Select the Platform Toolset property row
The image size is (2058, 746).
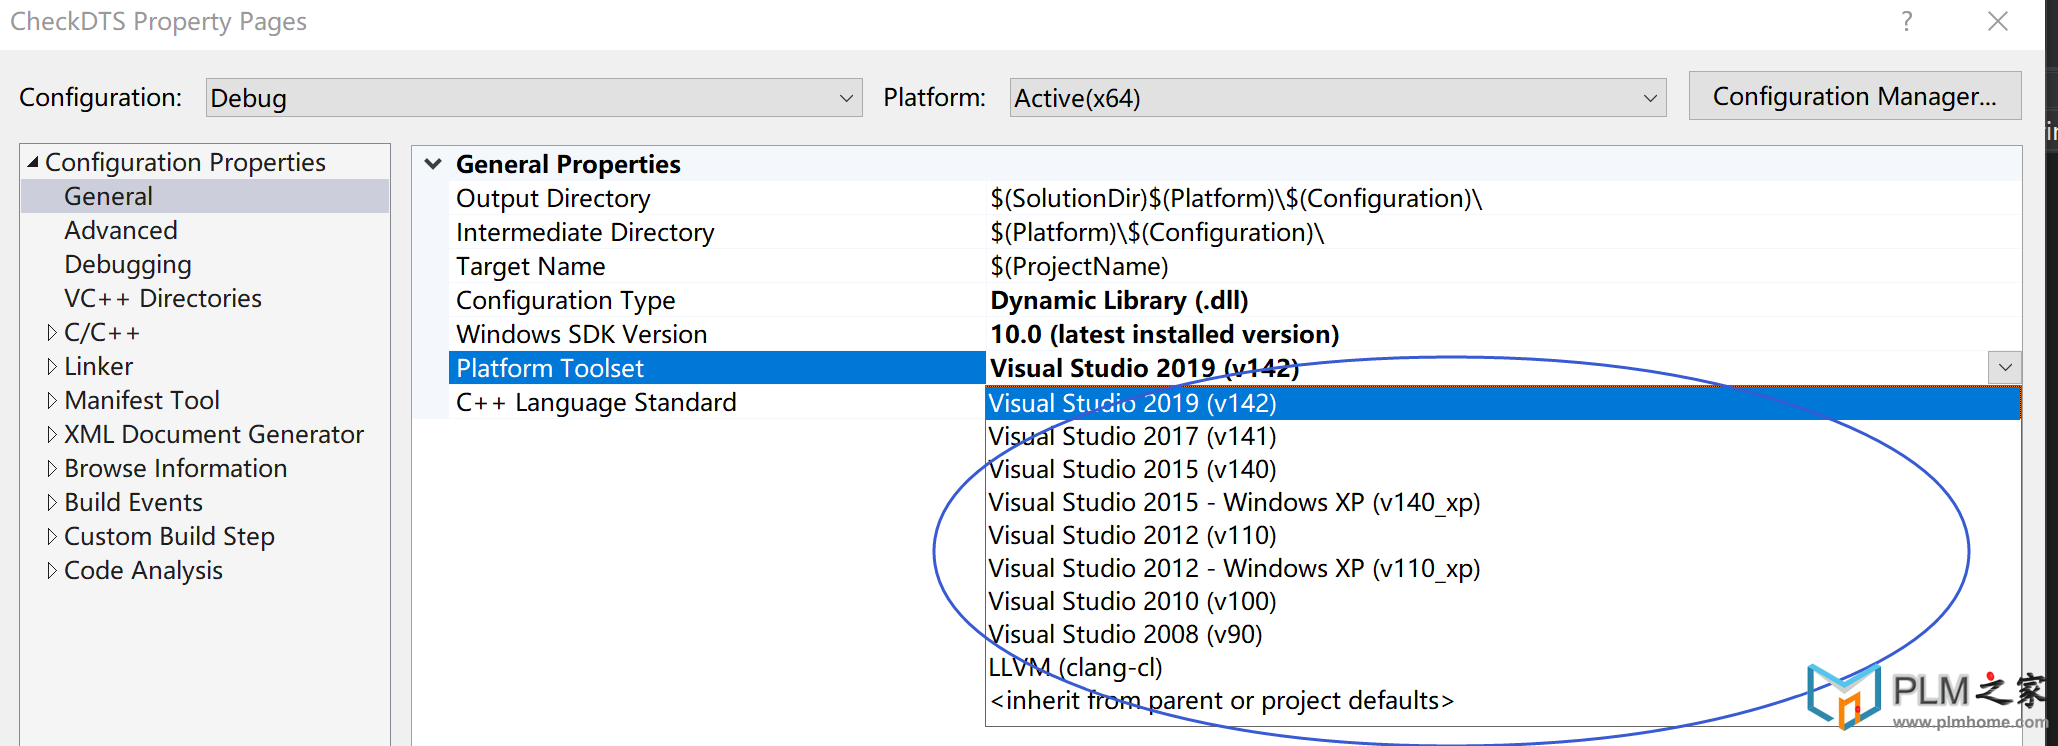[x=717, y=368]
